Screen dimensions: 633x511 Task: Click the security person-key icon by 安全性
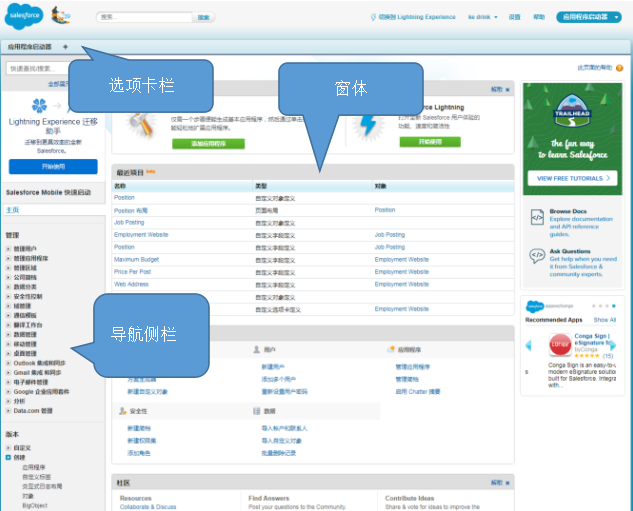point(123,411)
